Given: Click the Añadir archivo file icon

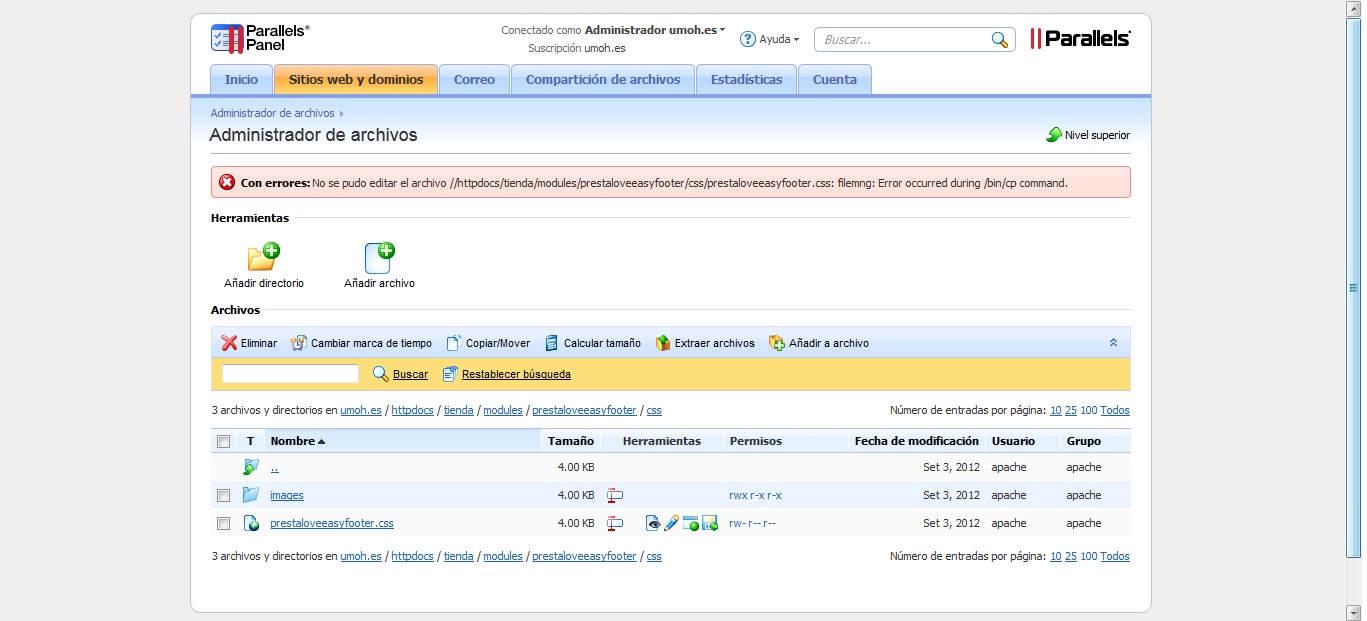Looking at the screenshot, I should point(379,257).
